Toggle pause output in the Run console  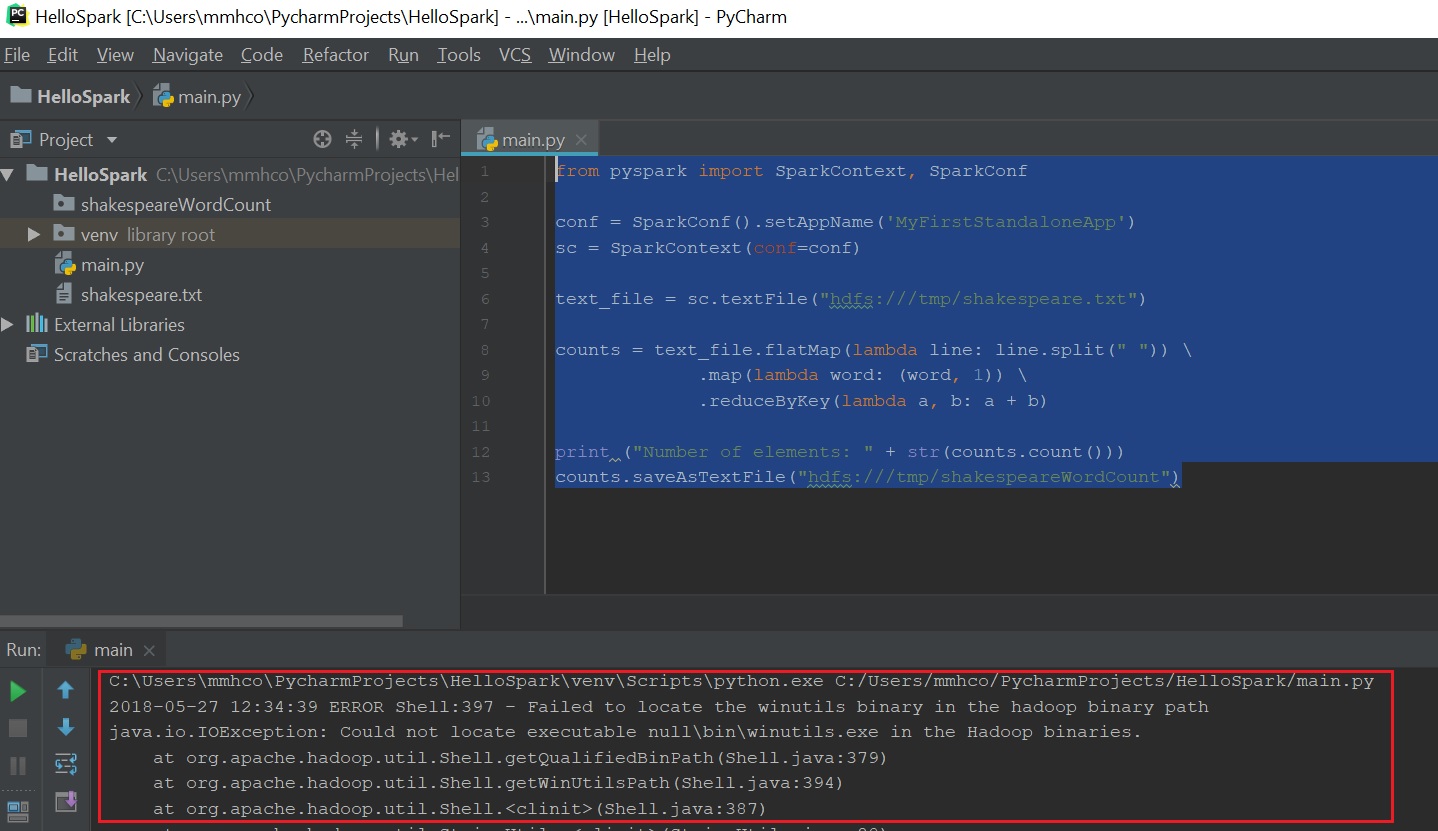pos(18,763)
